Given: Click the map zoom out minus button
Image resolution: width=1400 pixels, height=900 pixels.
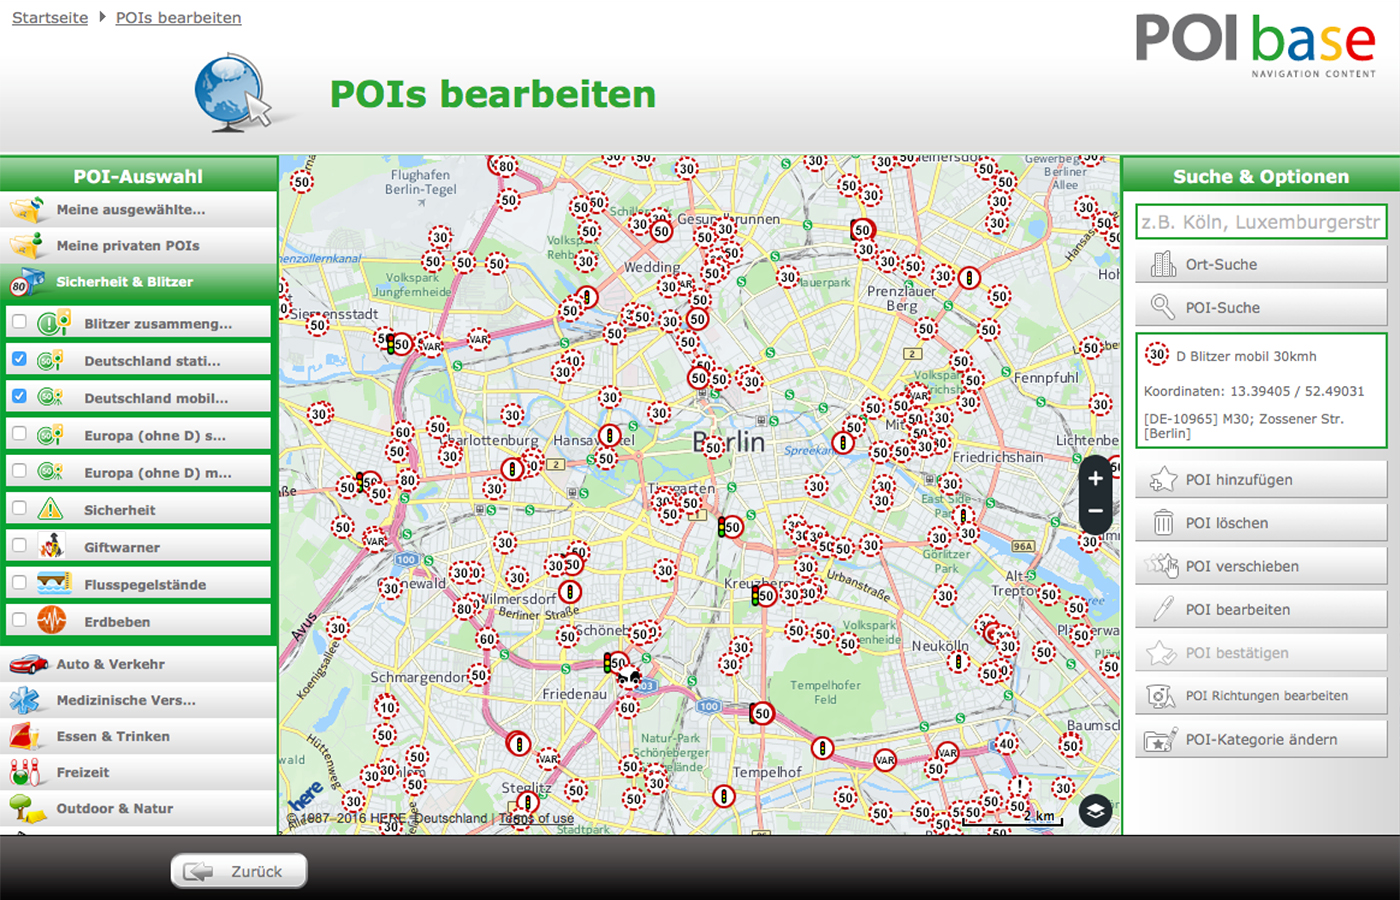Looking at the screenshot, I should click(1095, 511).
